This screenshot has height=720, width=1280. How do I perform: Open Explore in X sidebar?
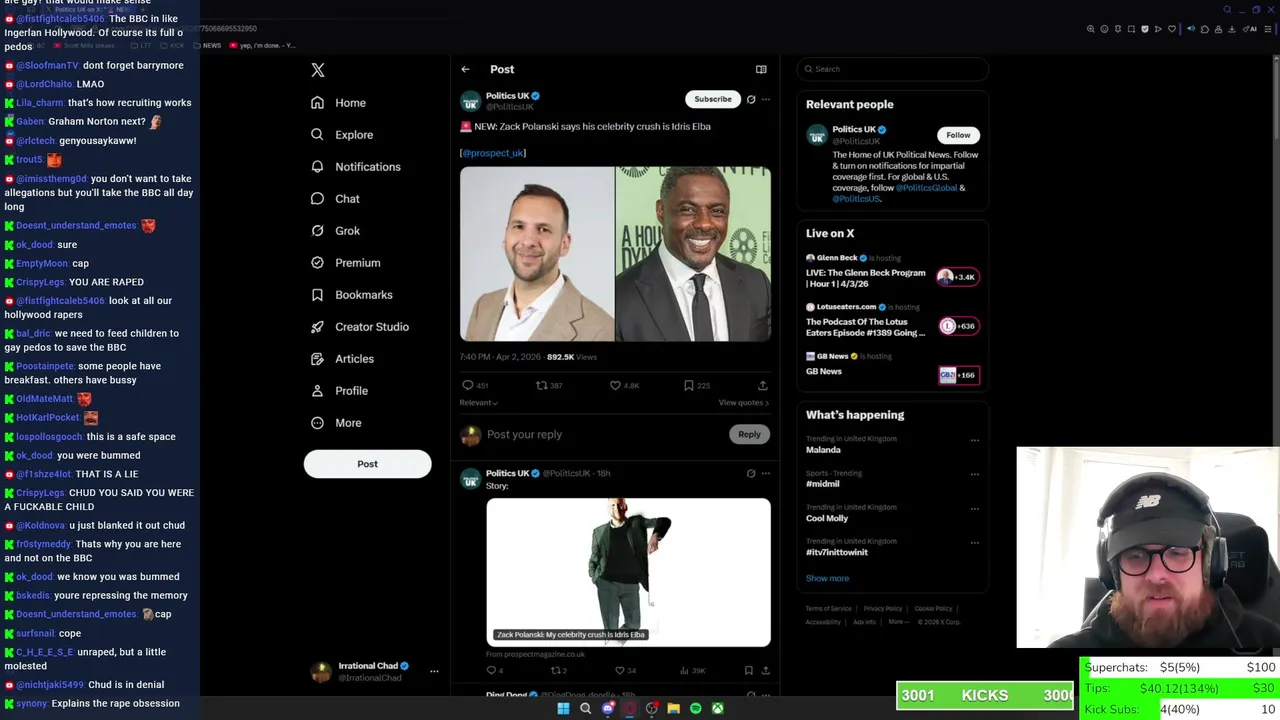coord(341,135)
